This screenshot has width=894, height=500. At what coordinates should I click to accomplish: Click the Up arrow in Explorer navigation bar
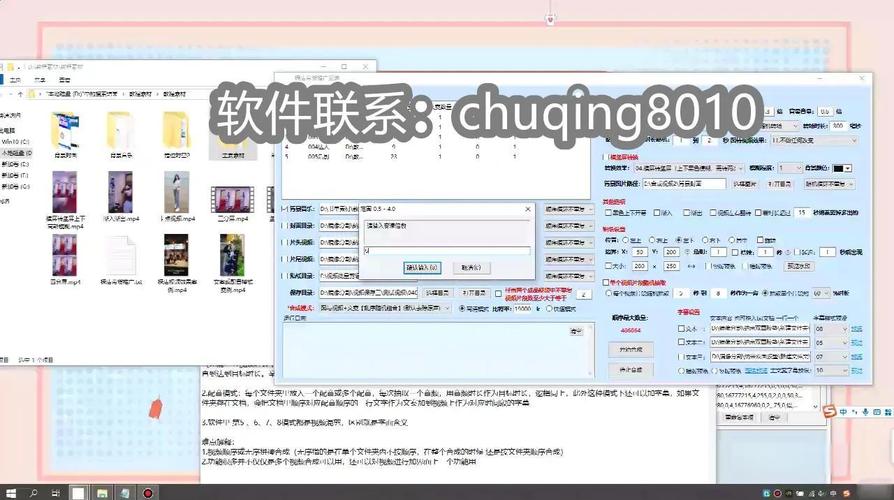click(21, 94)
